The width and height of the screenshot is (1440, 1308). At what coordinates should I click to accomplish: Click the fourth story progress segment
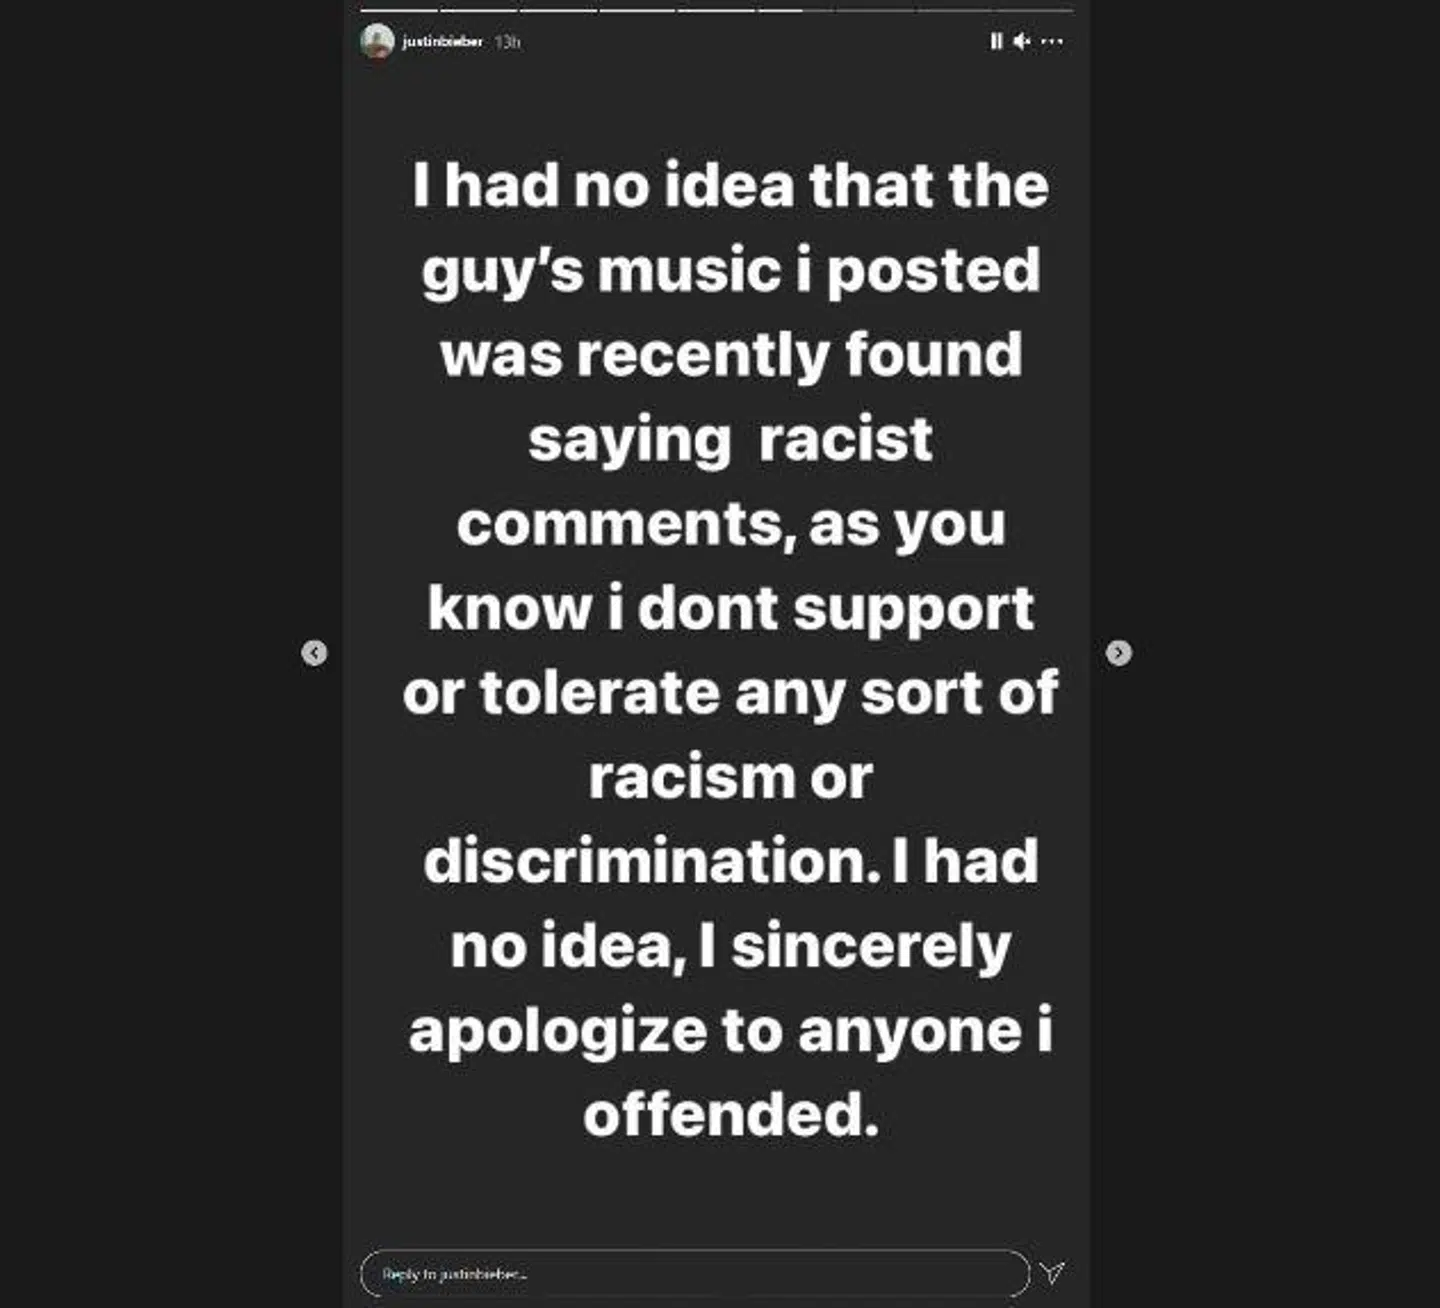click(637, 10)
